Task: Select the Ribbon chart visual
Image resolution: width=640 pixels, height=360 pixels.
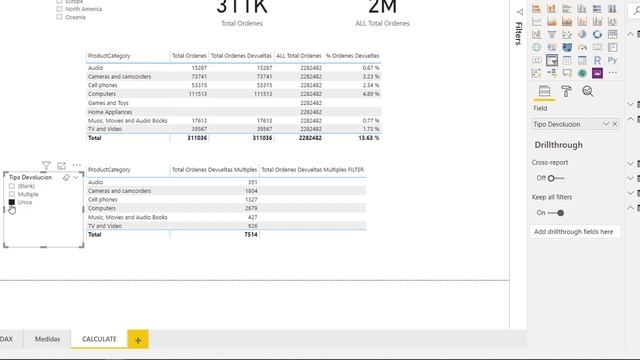Action: 612,22
